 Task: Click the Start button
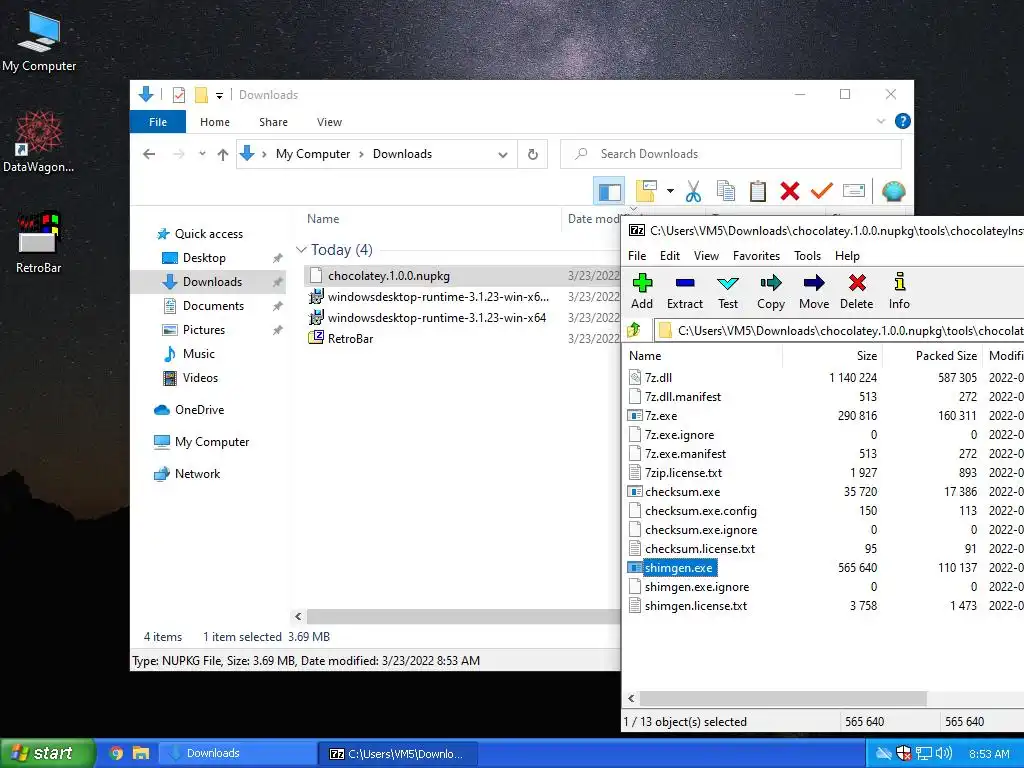47,754
